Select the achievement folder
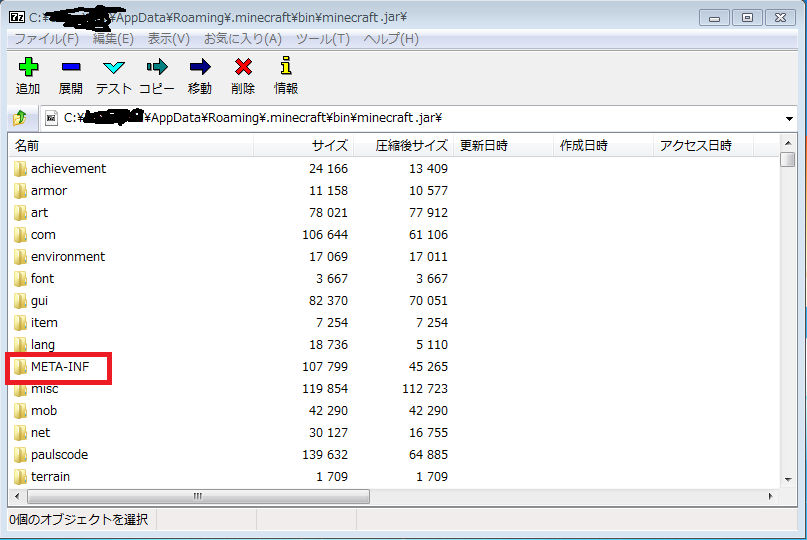Image resolution: width=807 pixels, height=540 pixels. (x=68, y=169)
